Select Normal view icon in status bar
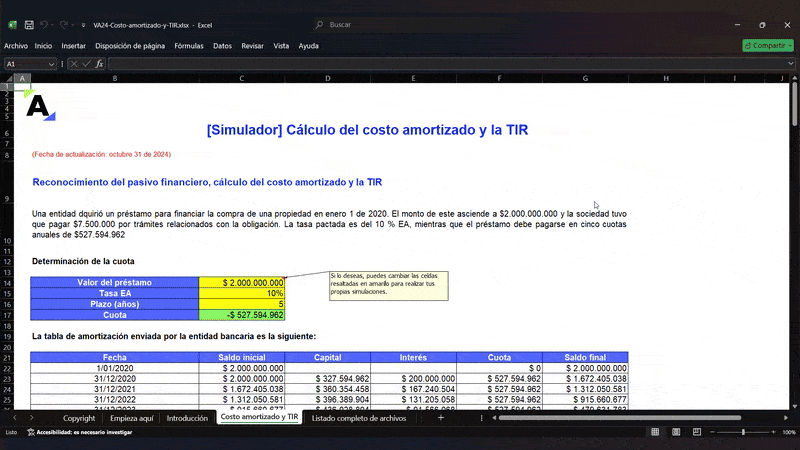The image size is (800, 450). point(655,432)
